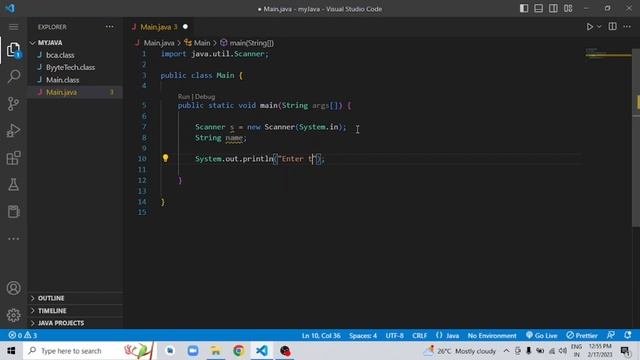Viewport: 640px width, 360px height.
Task: Place cursor on line 8 String name
Action: point(221,138)
